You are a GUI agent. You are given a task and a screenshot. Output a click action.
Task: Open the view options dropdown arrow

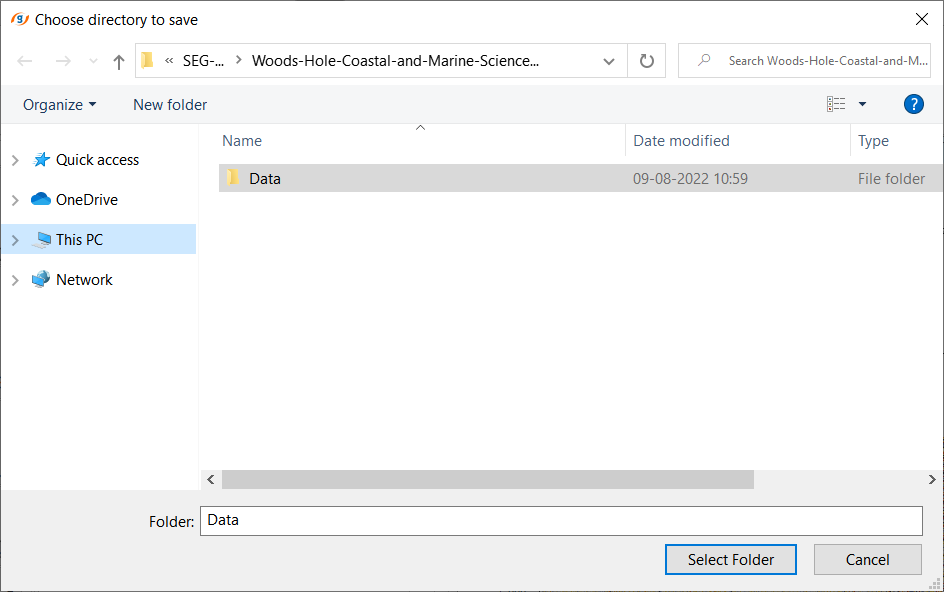pyautogui.click(x=862, y=104)
